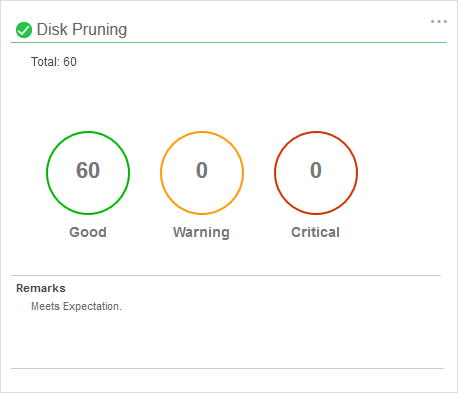Select the red Critical circle
Viewport: 460px width, 394px height.
click(x=316, y=173)
